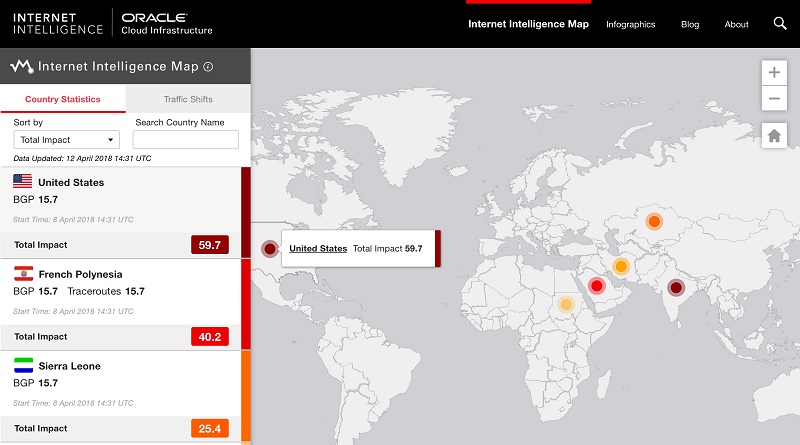Select the Sierra Leone country name

click(69, 366)
